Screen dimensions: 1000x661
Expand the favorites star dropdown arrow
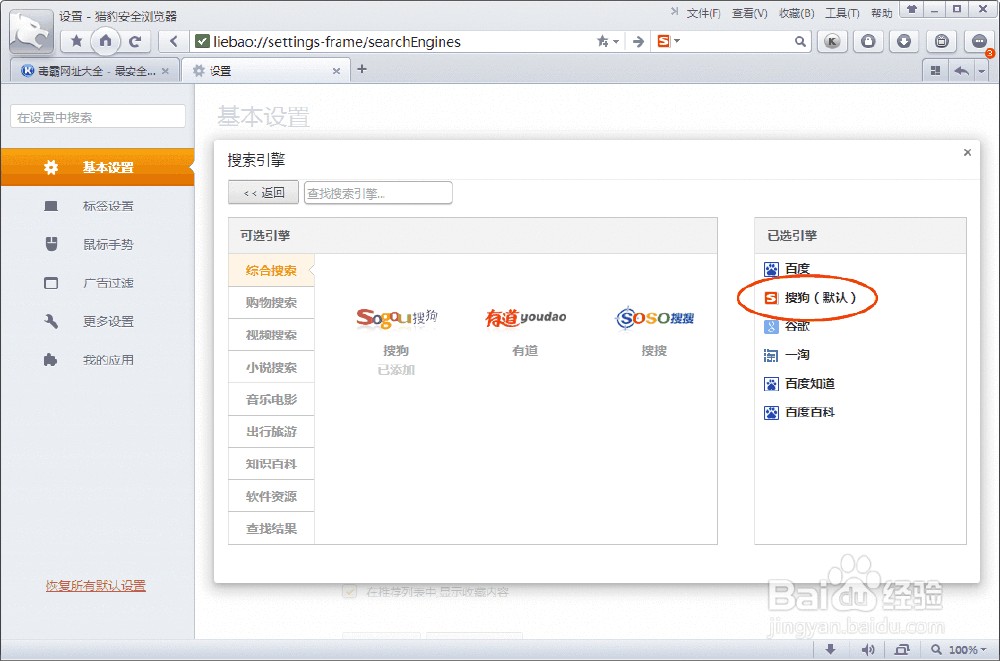(x=616, y=41)
